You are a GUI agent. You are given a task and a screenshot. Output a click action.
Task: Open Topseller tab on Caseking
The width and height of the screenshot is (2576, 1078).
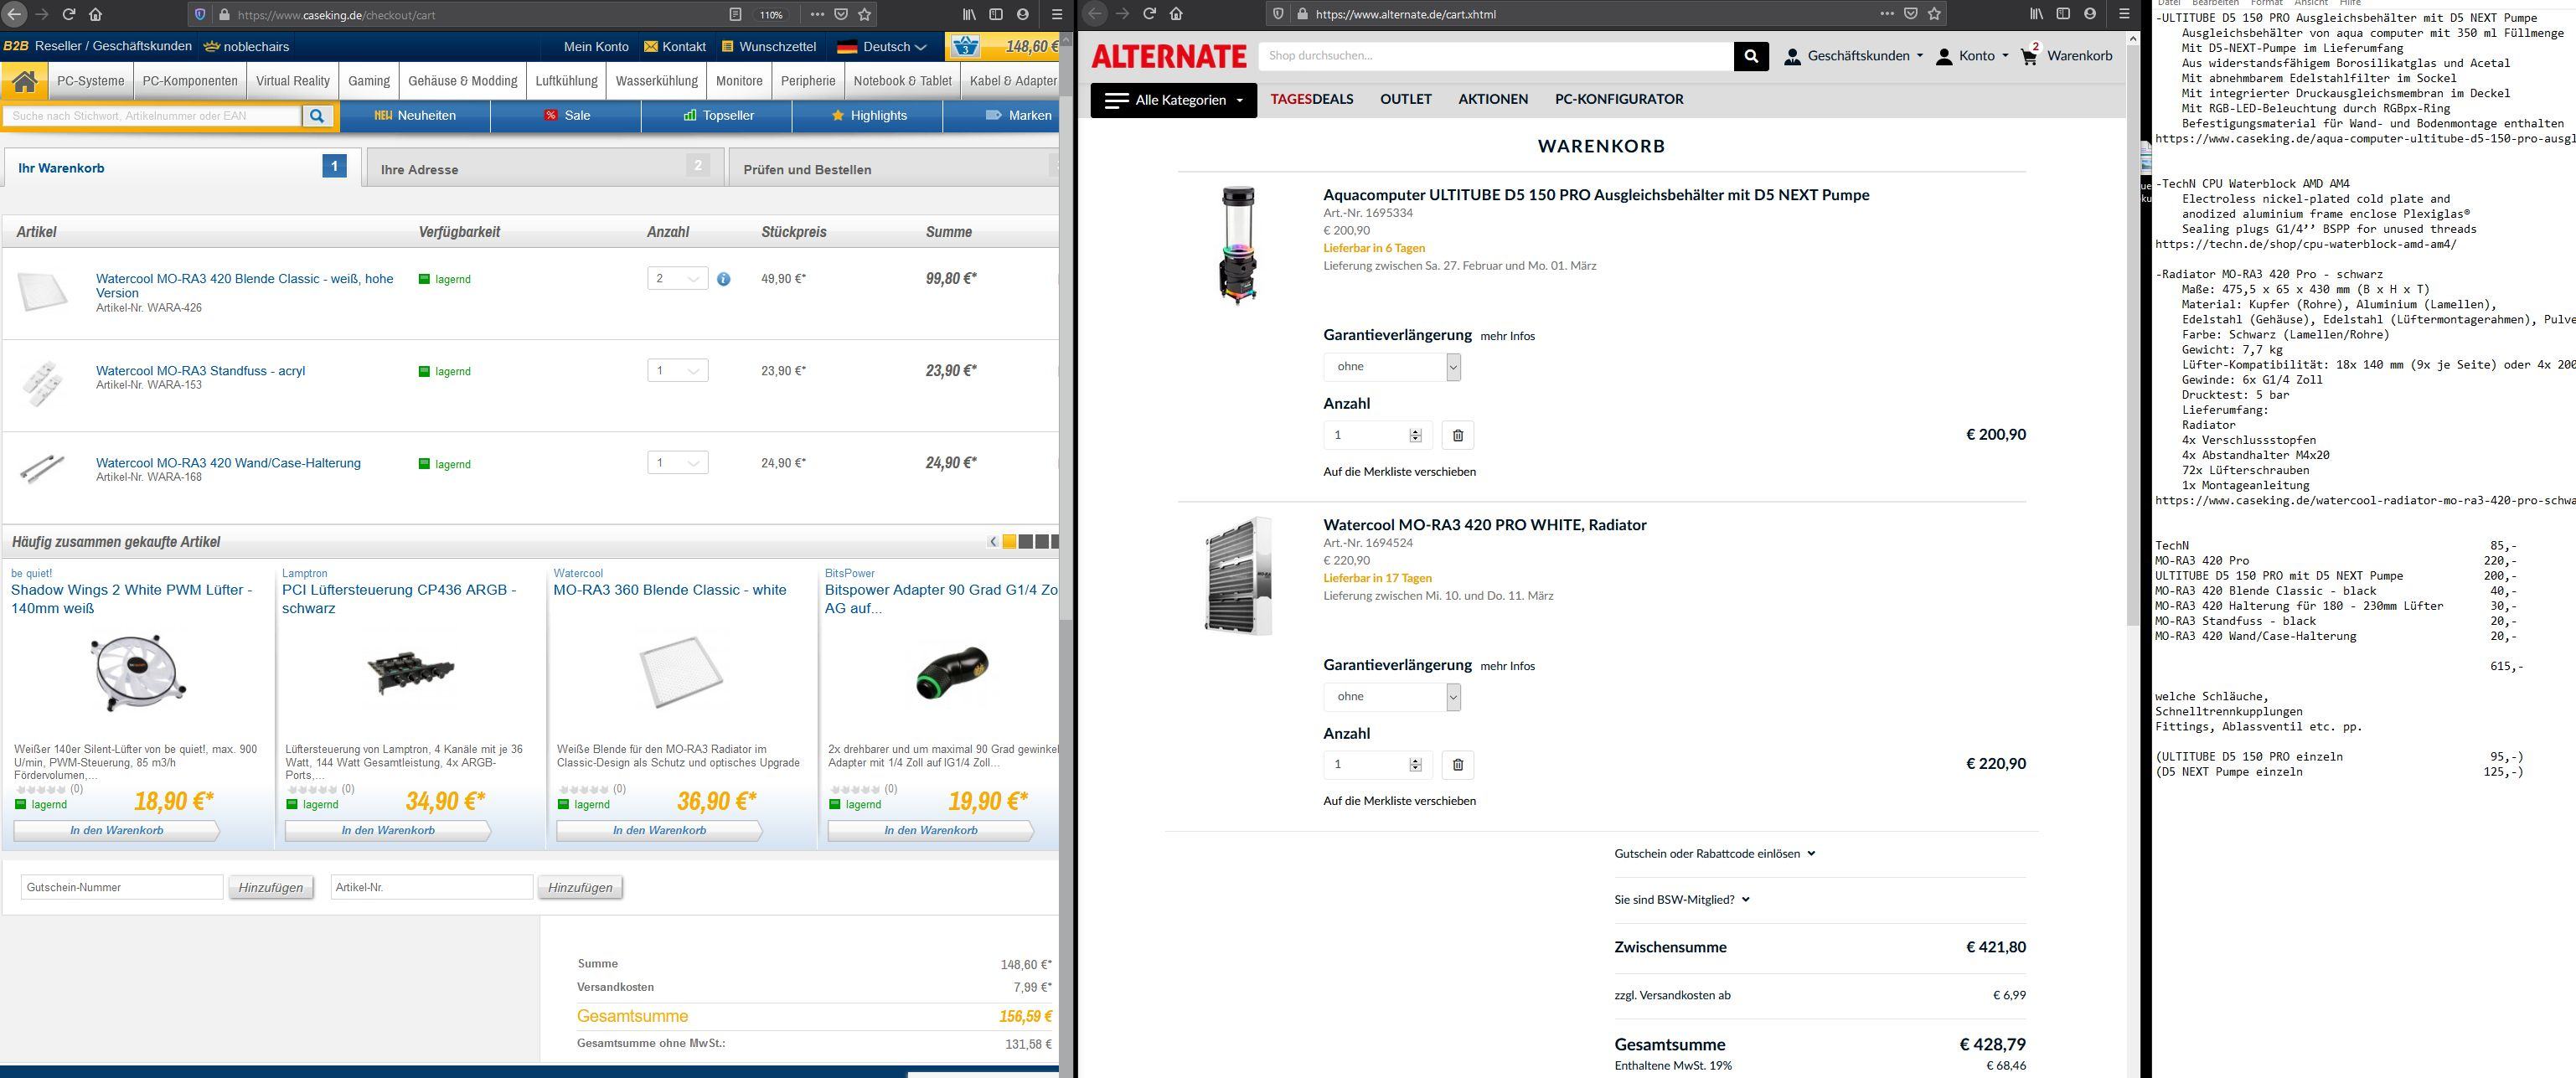coord(717,116)
